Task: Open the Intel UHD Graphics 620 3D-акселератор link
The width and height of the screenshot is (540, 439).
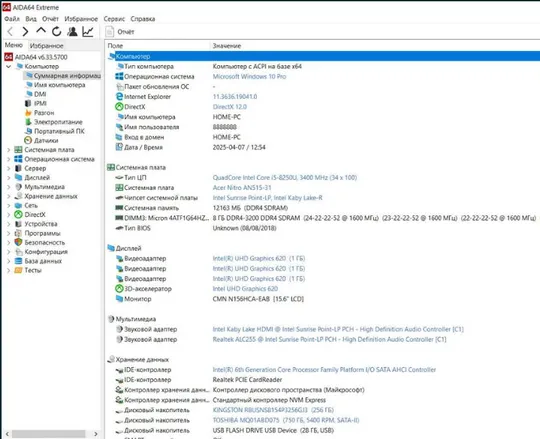Action: pos(245,289)
